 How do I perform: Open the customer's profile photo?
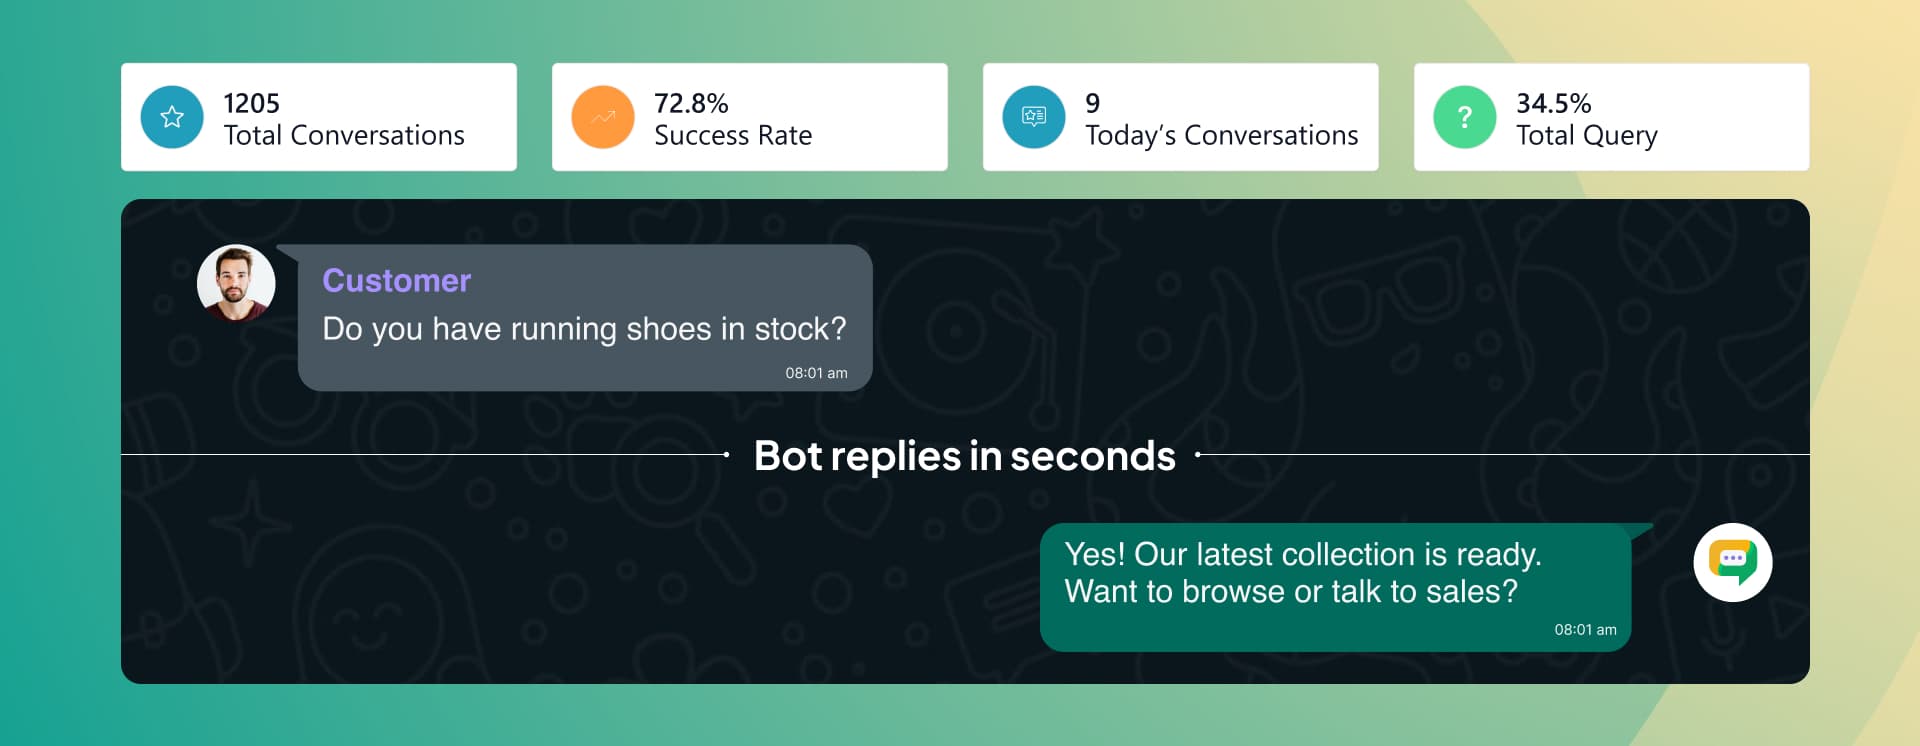236,283
